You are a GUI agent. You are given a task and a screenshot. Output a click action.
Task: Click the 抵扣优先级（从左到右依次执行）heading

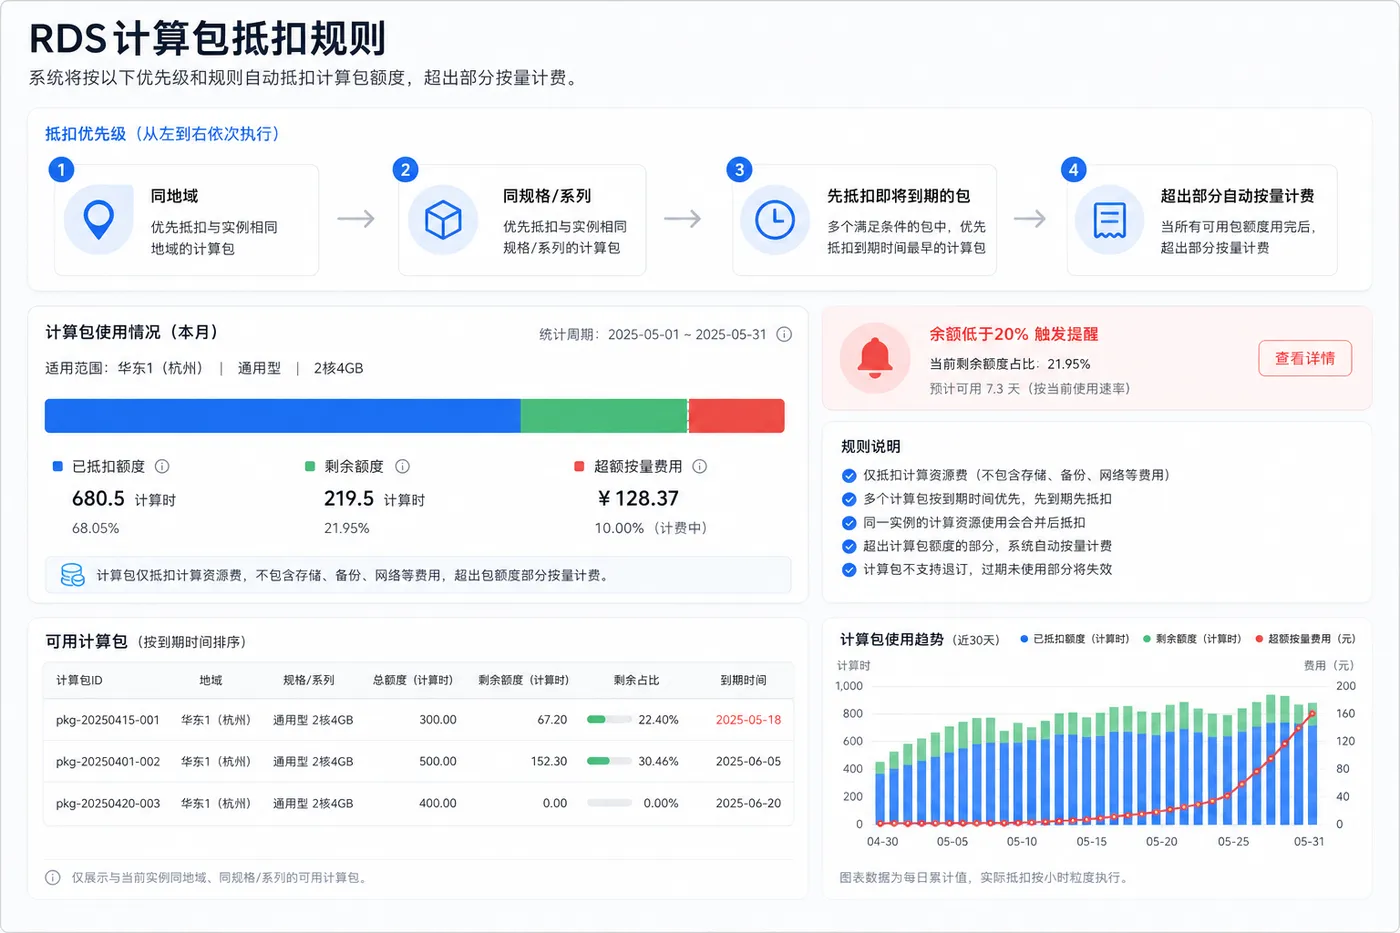163,134
